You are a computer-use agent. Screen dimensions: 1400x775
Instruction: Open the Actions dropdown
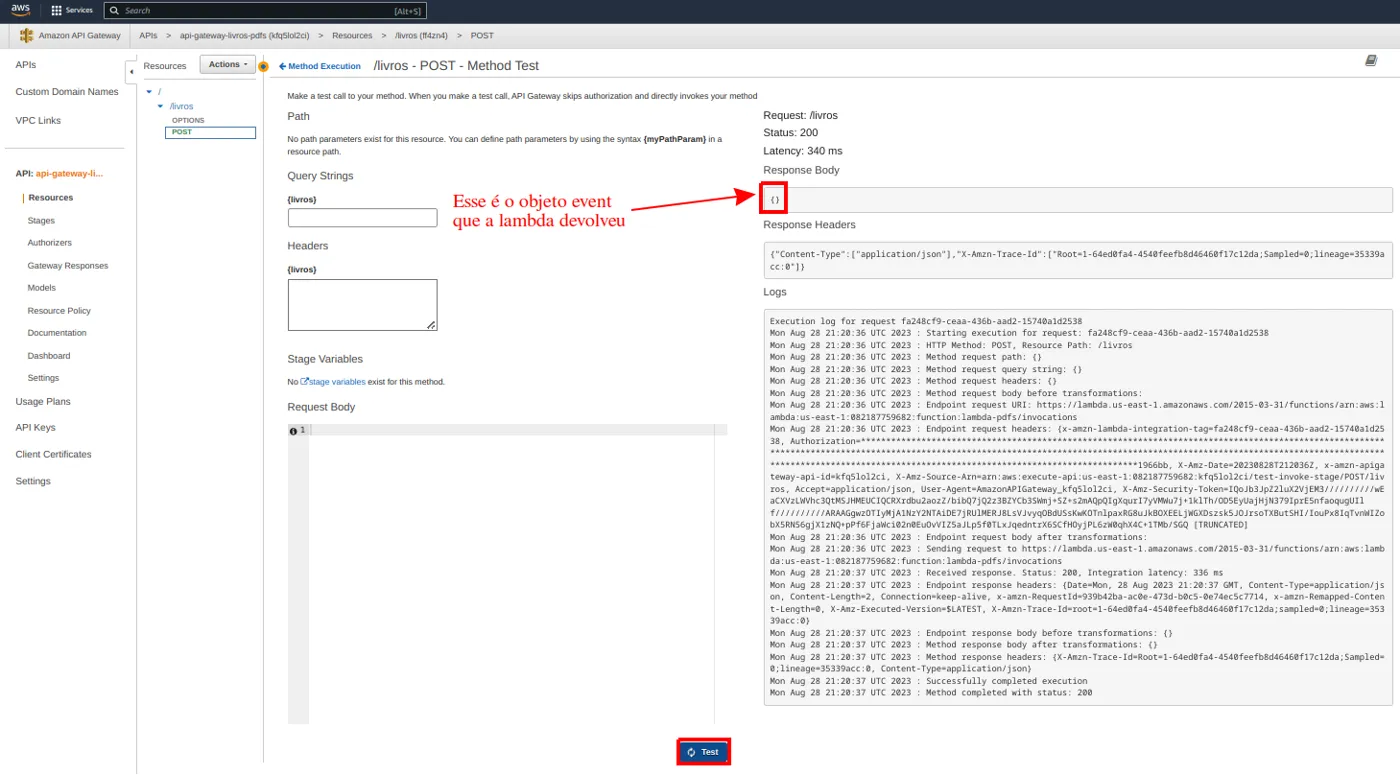(228, 65)
